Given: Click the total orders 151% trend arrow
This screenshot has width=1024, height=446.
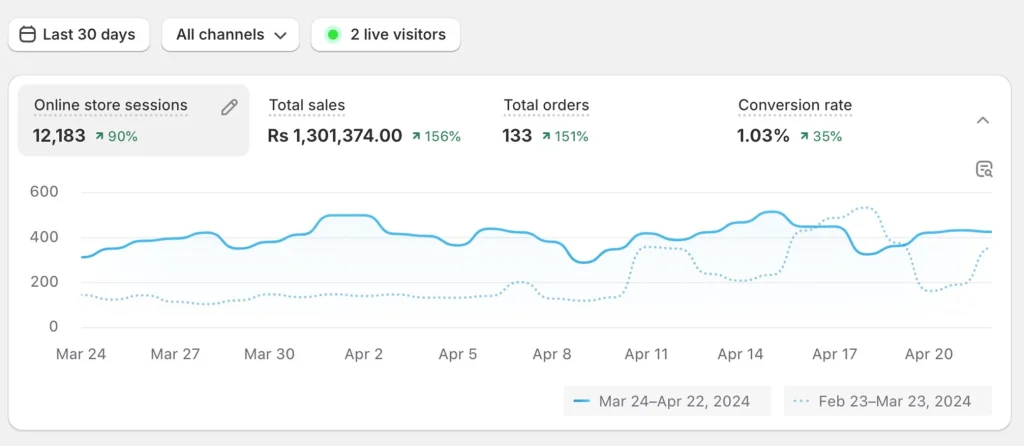Looking at the screenshot, I should pyautogui.click(x=547, y=136).
